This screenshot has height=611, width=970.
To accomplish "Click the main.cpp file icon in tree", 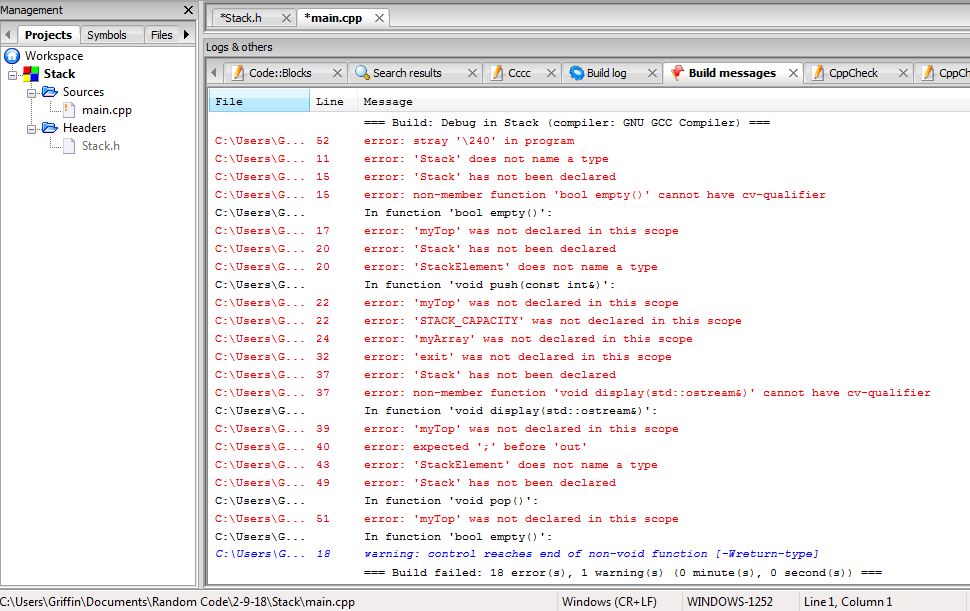I will pos(69,109).
